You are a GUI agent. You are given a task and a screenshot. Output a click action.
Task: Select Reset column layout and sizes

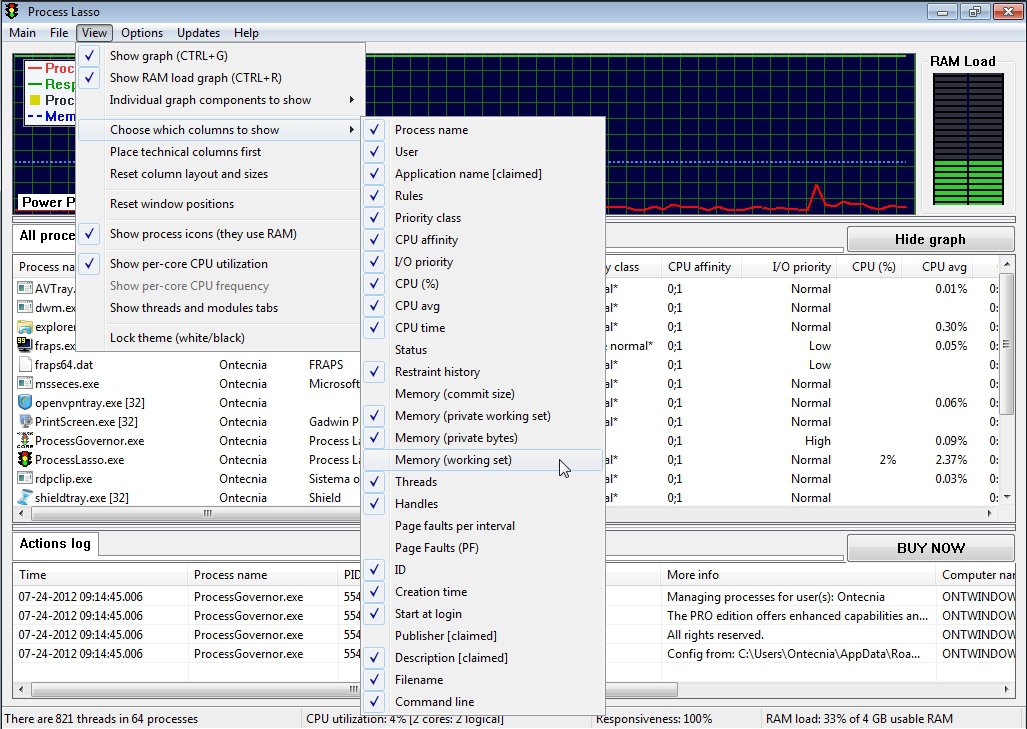[x=220, y=174]
